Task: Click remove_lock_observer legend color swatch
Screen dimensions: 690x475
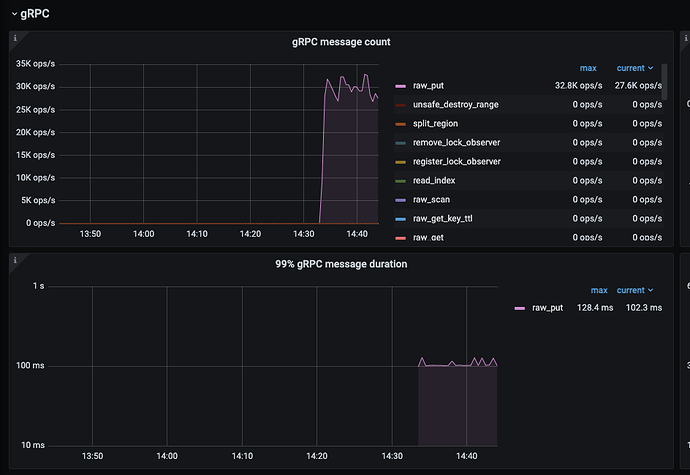Action: click(x=400, y=142)
